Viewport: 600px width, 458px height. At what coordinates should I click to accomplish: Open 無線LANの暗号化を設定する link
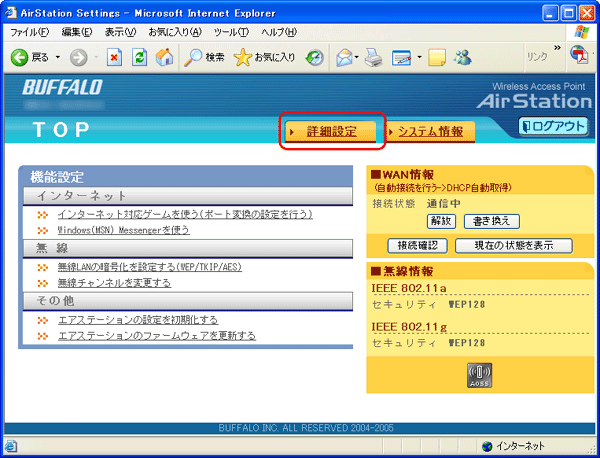click(x=150, y=267)
